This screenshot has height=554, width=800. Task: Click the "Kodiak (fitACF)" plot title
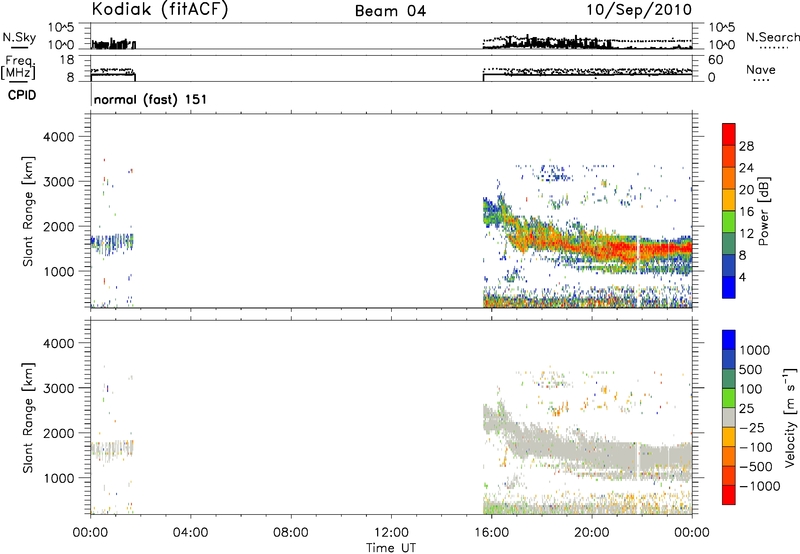[x=160, y=10]
